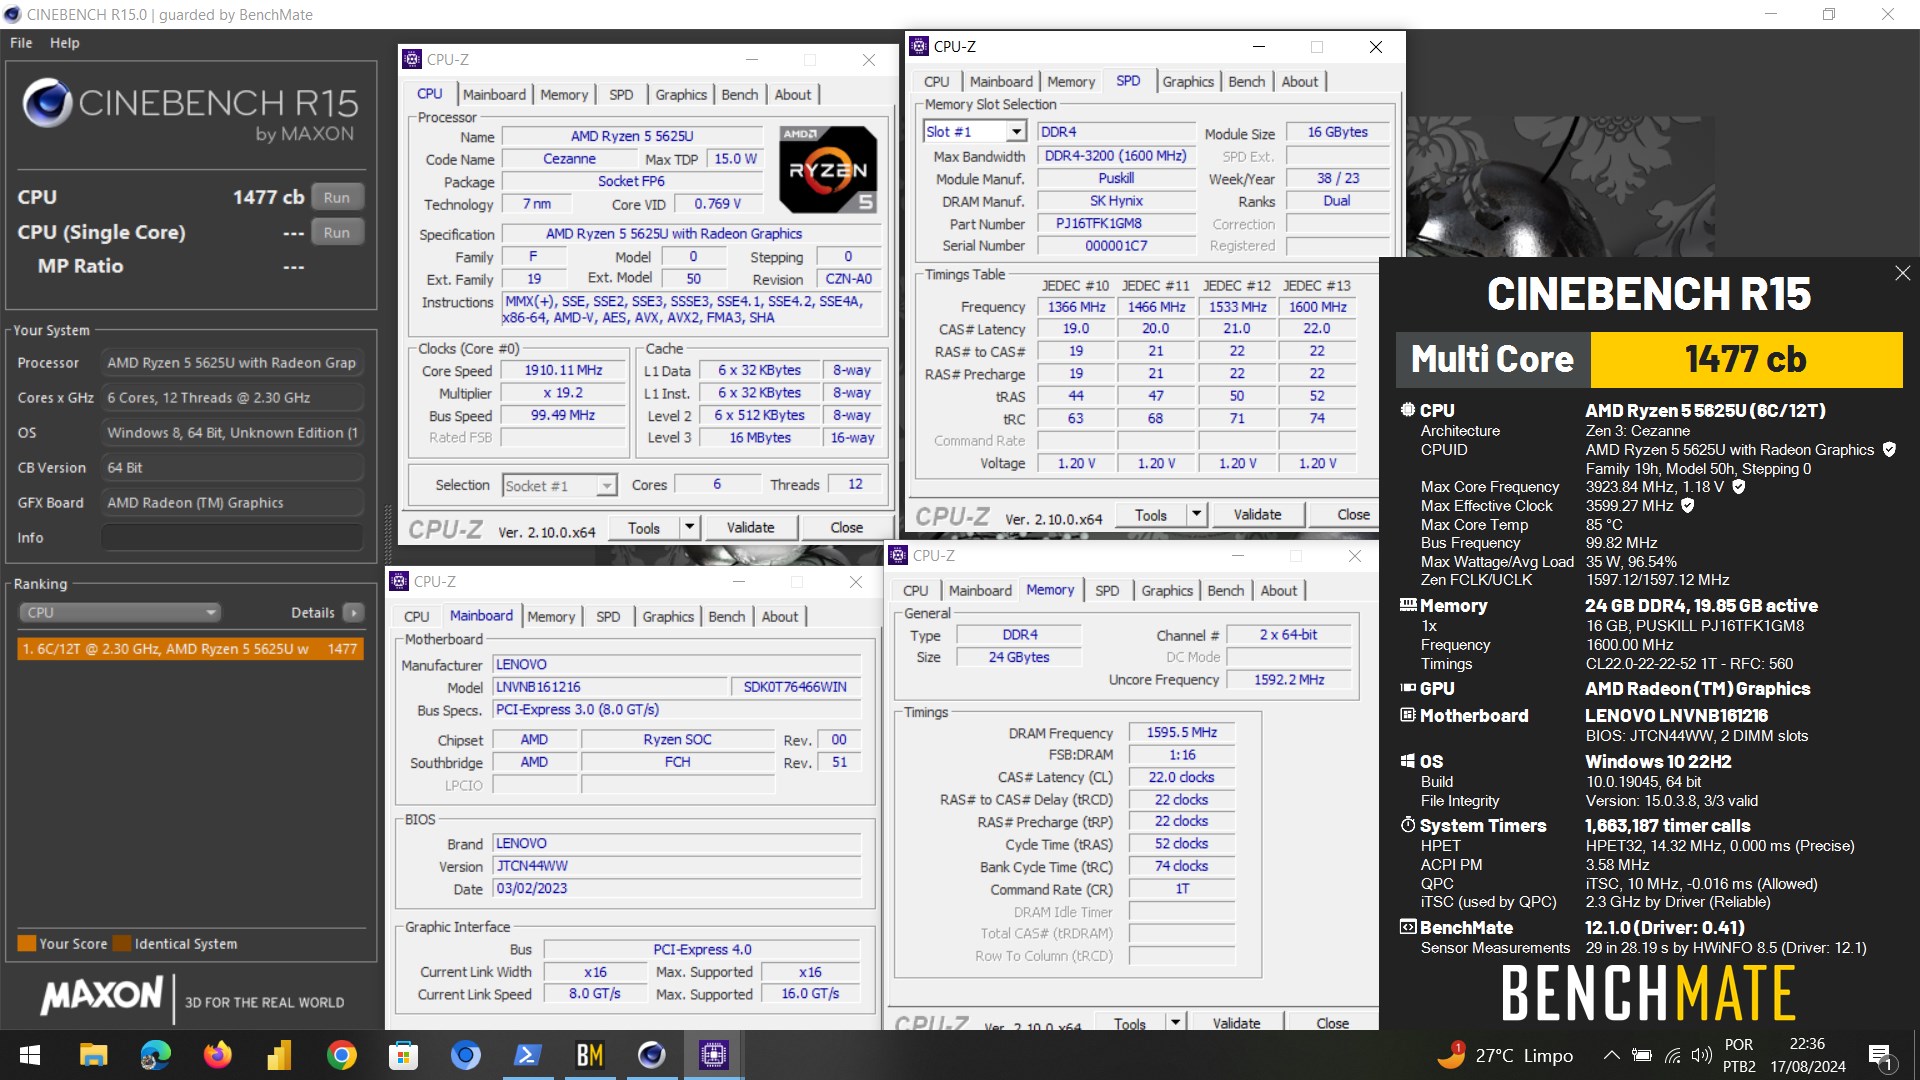
Task: Click the Ryzen 5 logo in CPU-Z
Action: coord(828,169)
